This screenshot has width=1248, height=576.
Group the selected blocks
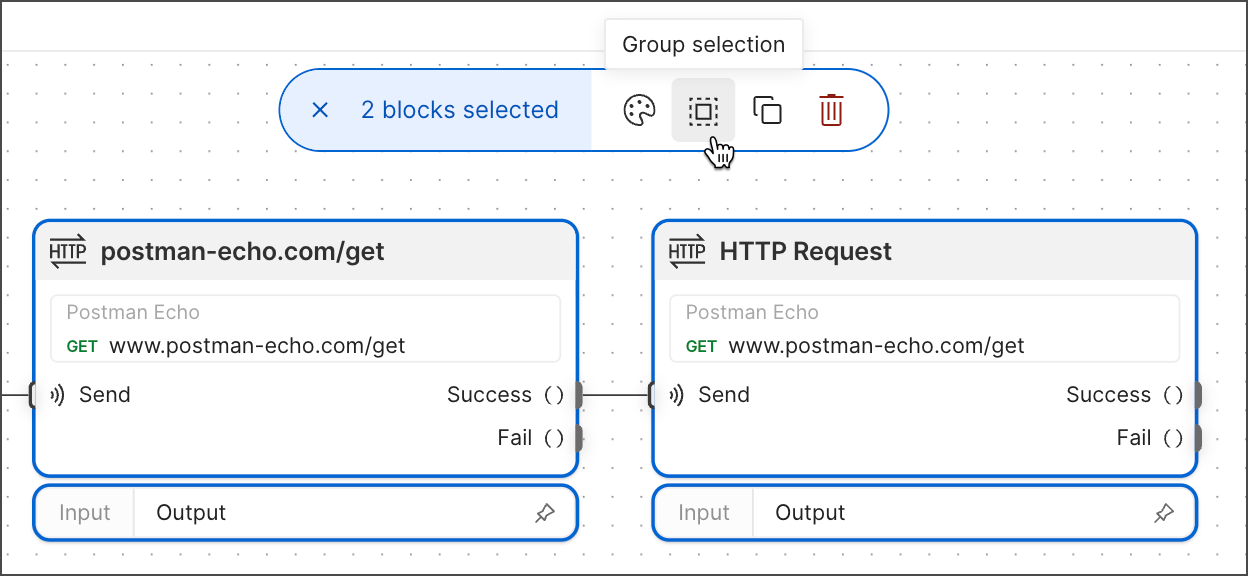(703, 110)
